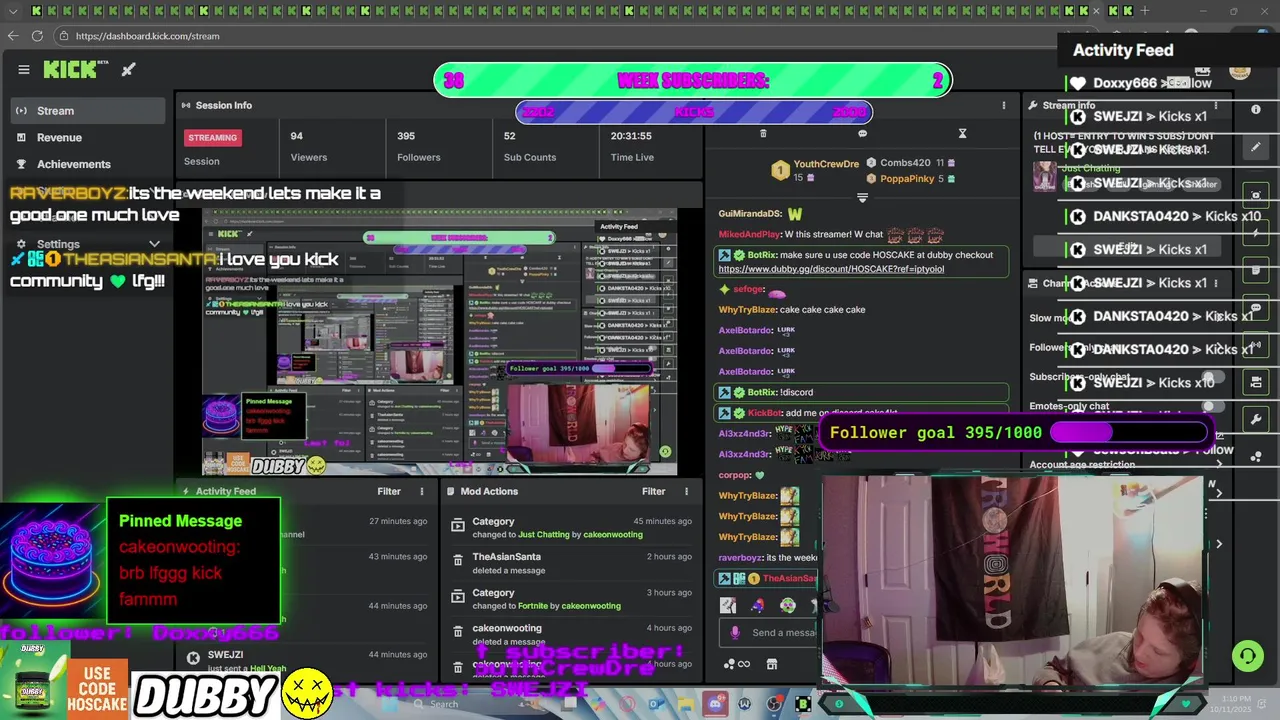Expand the chat leaderboard arrow
Screen dimensions: 1280x720
coord(862,198)
